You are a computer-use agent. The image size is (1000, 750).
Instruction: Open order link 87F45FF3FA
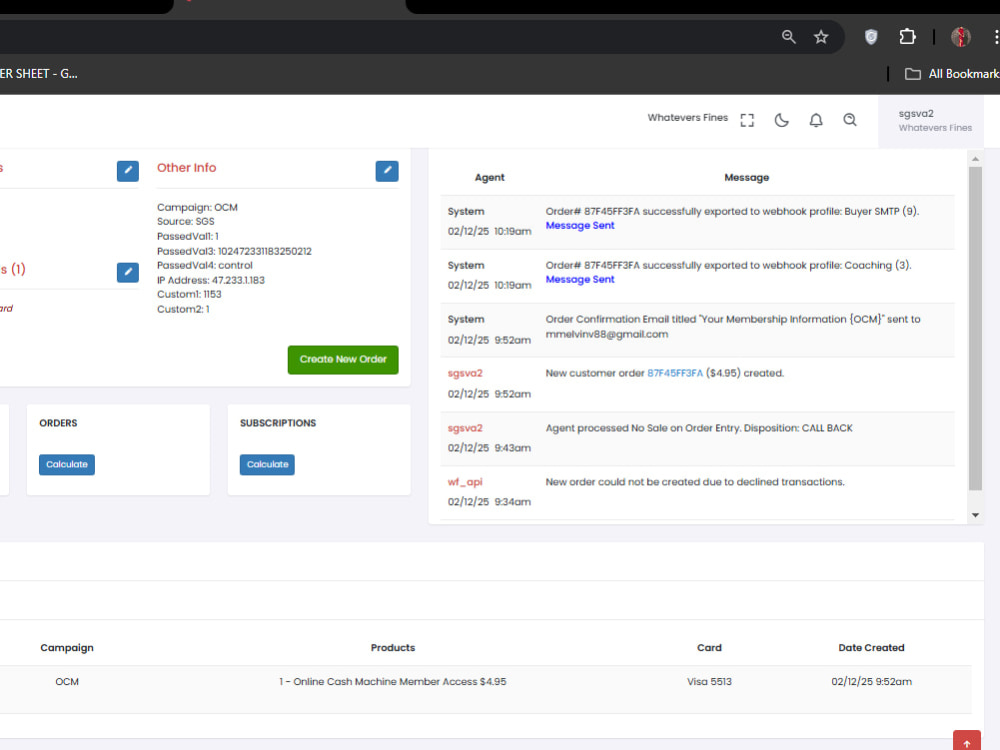(675, 373)
